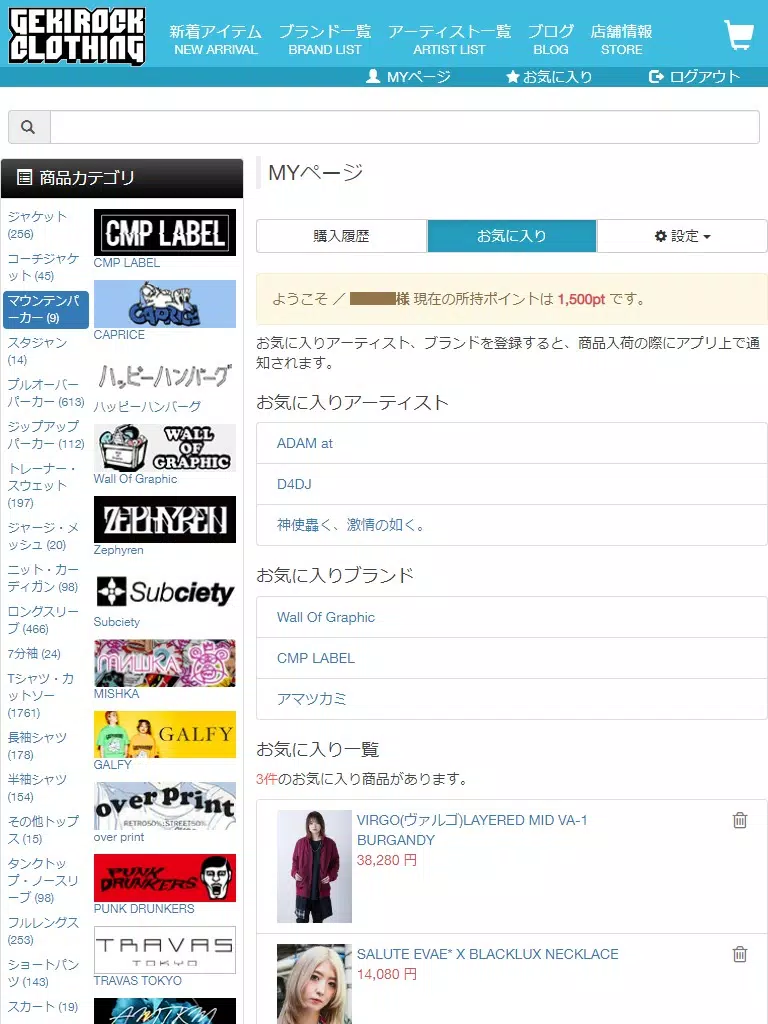This screenshot has height=1024, width=768.
Task: Select Tシャツ・カットソー (1761) category
Action: click(40, 696)
